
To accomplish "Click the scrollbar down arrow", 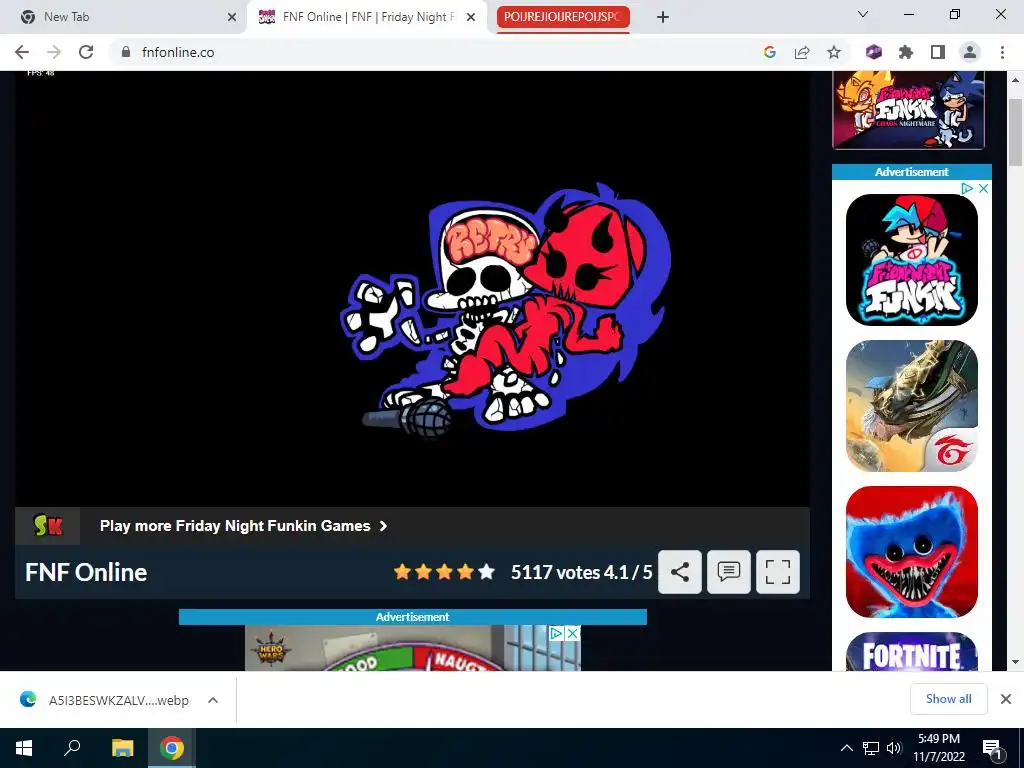I will point(1015,662).
